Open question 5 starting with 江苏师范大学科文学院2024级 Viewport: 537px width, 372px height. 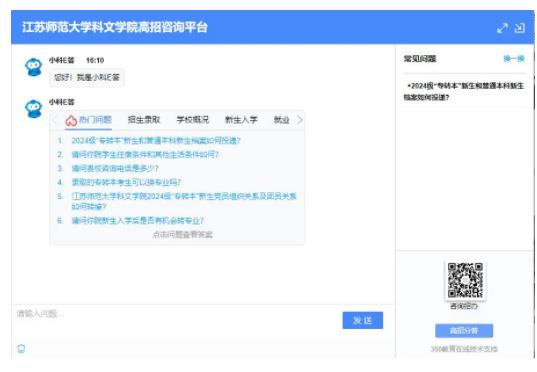pos(184,201)
